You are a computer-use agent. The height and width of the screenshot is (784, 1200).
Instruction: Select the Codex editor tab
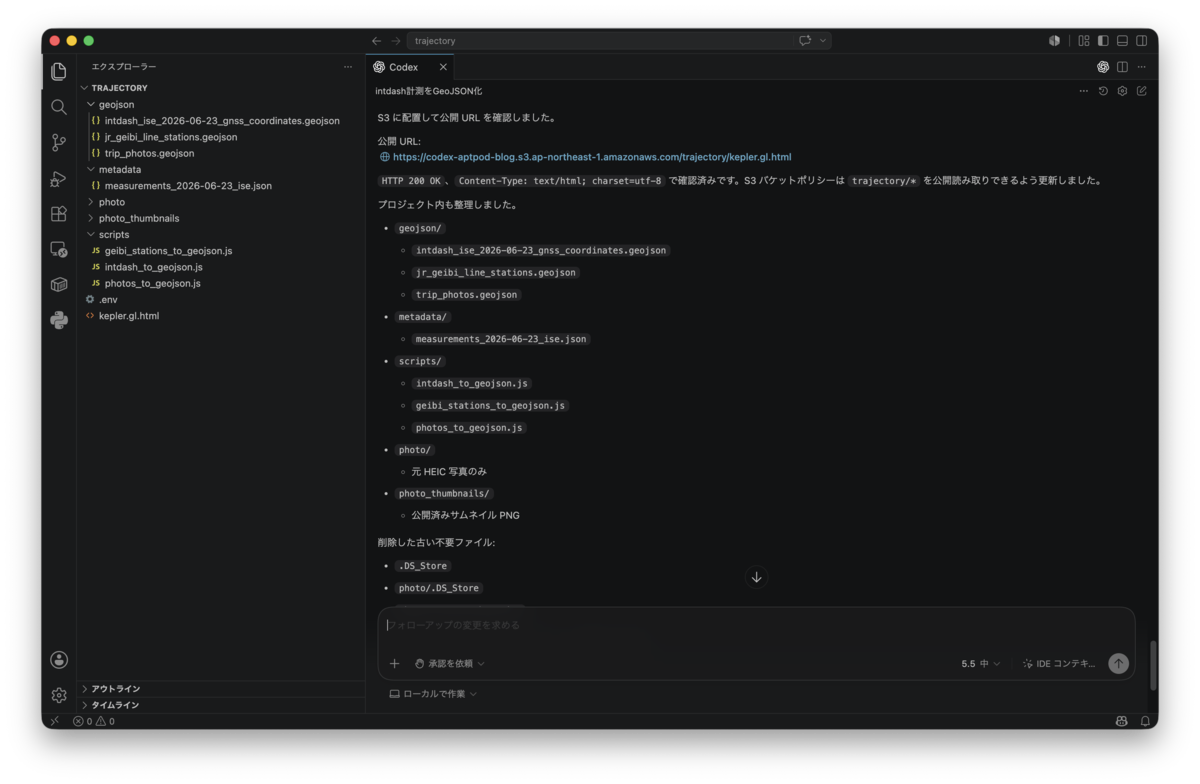coord(409,67)
